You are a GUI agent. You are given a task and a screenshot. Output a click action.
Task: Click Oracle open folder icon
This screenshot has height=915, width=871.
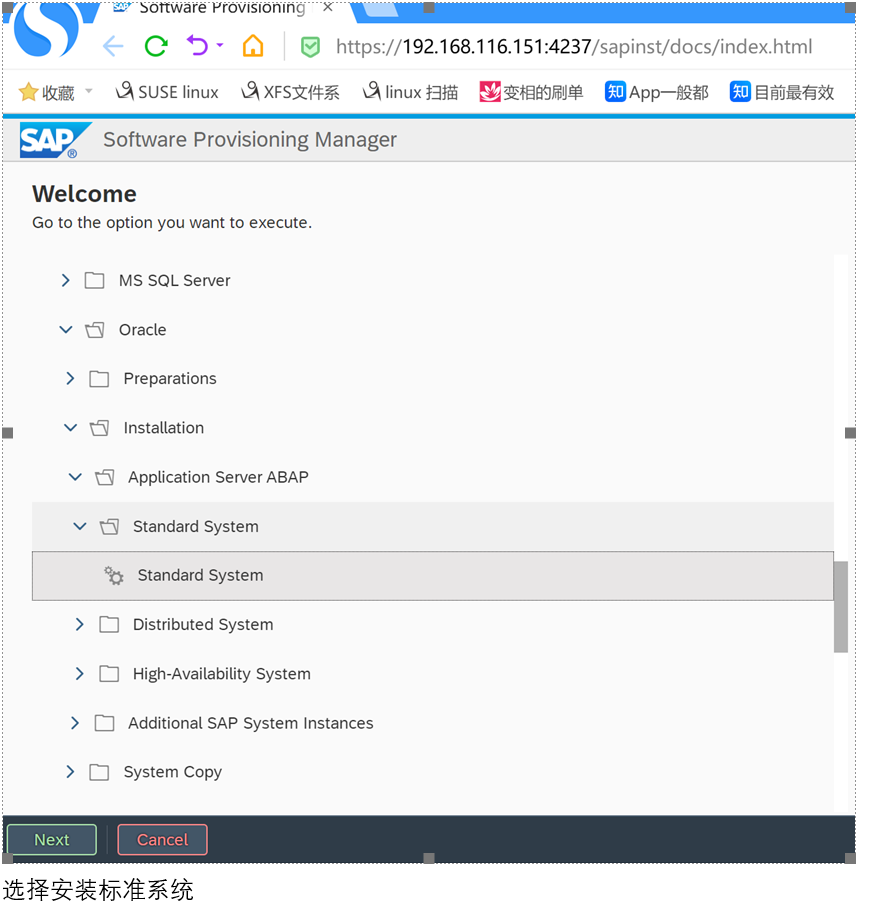[95, 330]
